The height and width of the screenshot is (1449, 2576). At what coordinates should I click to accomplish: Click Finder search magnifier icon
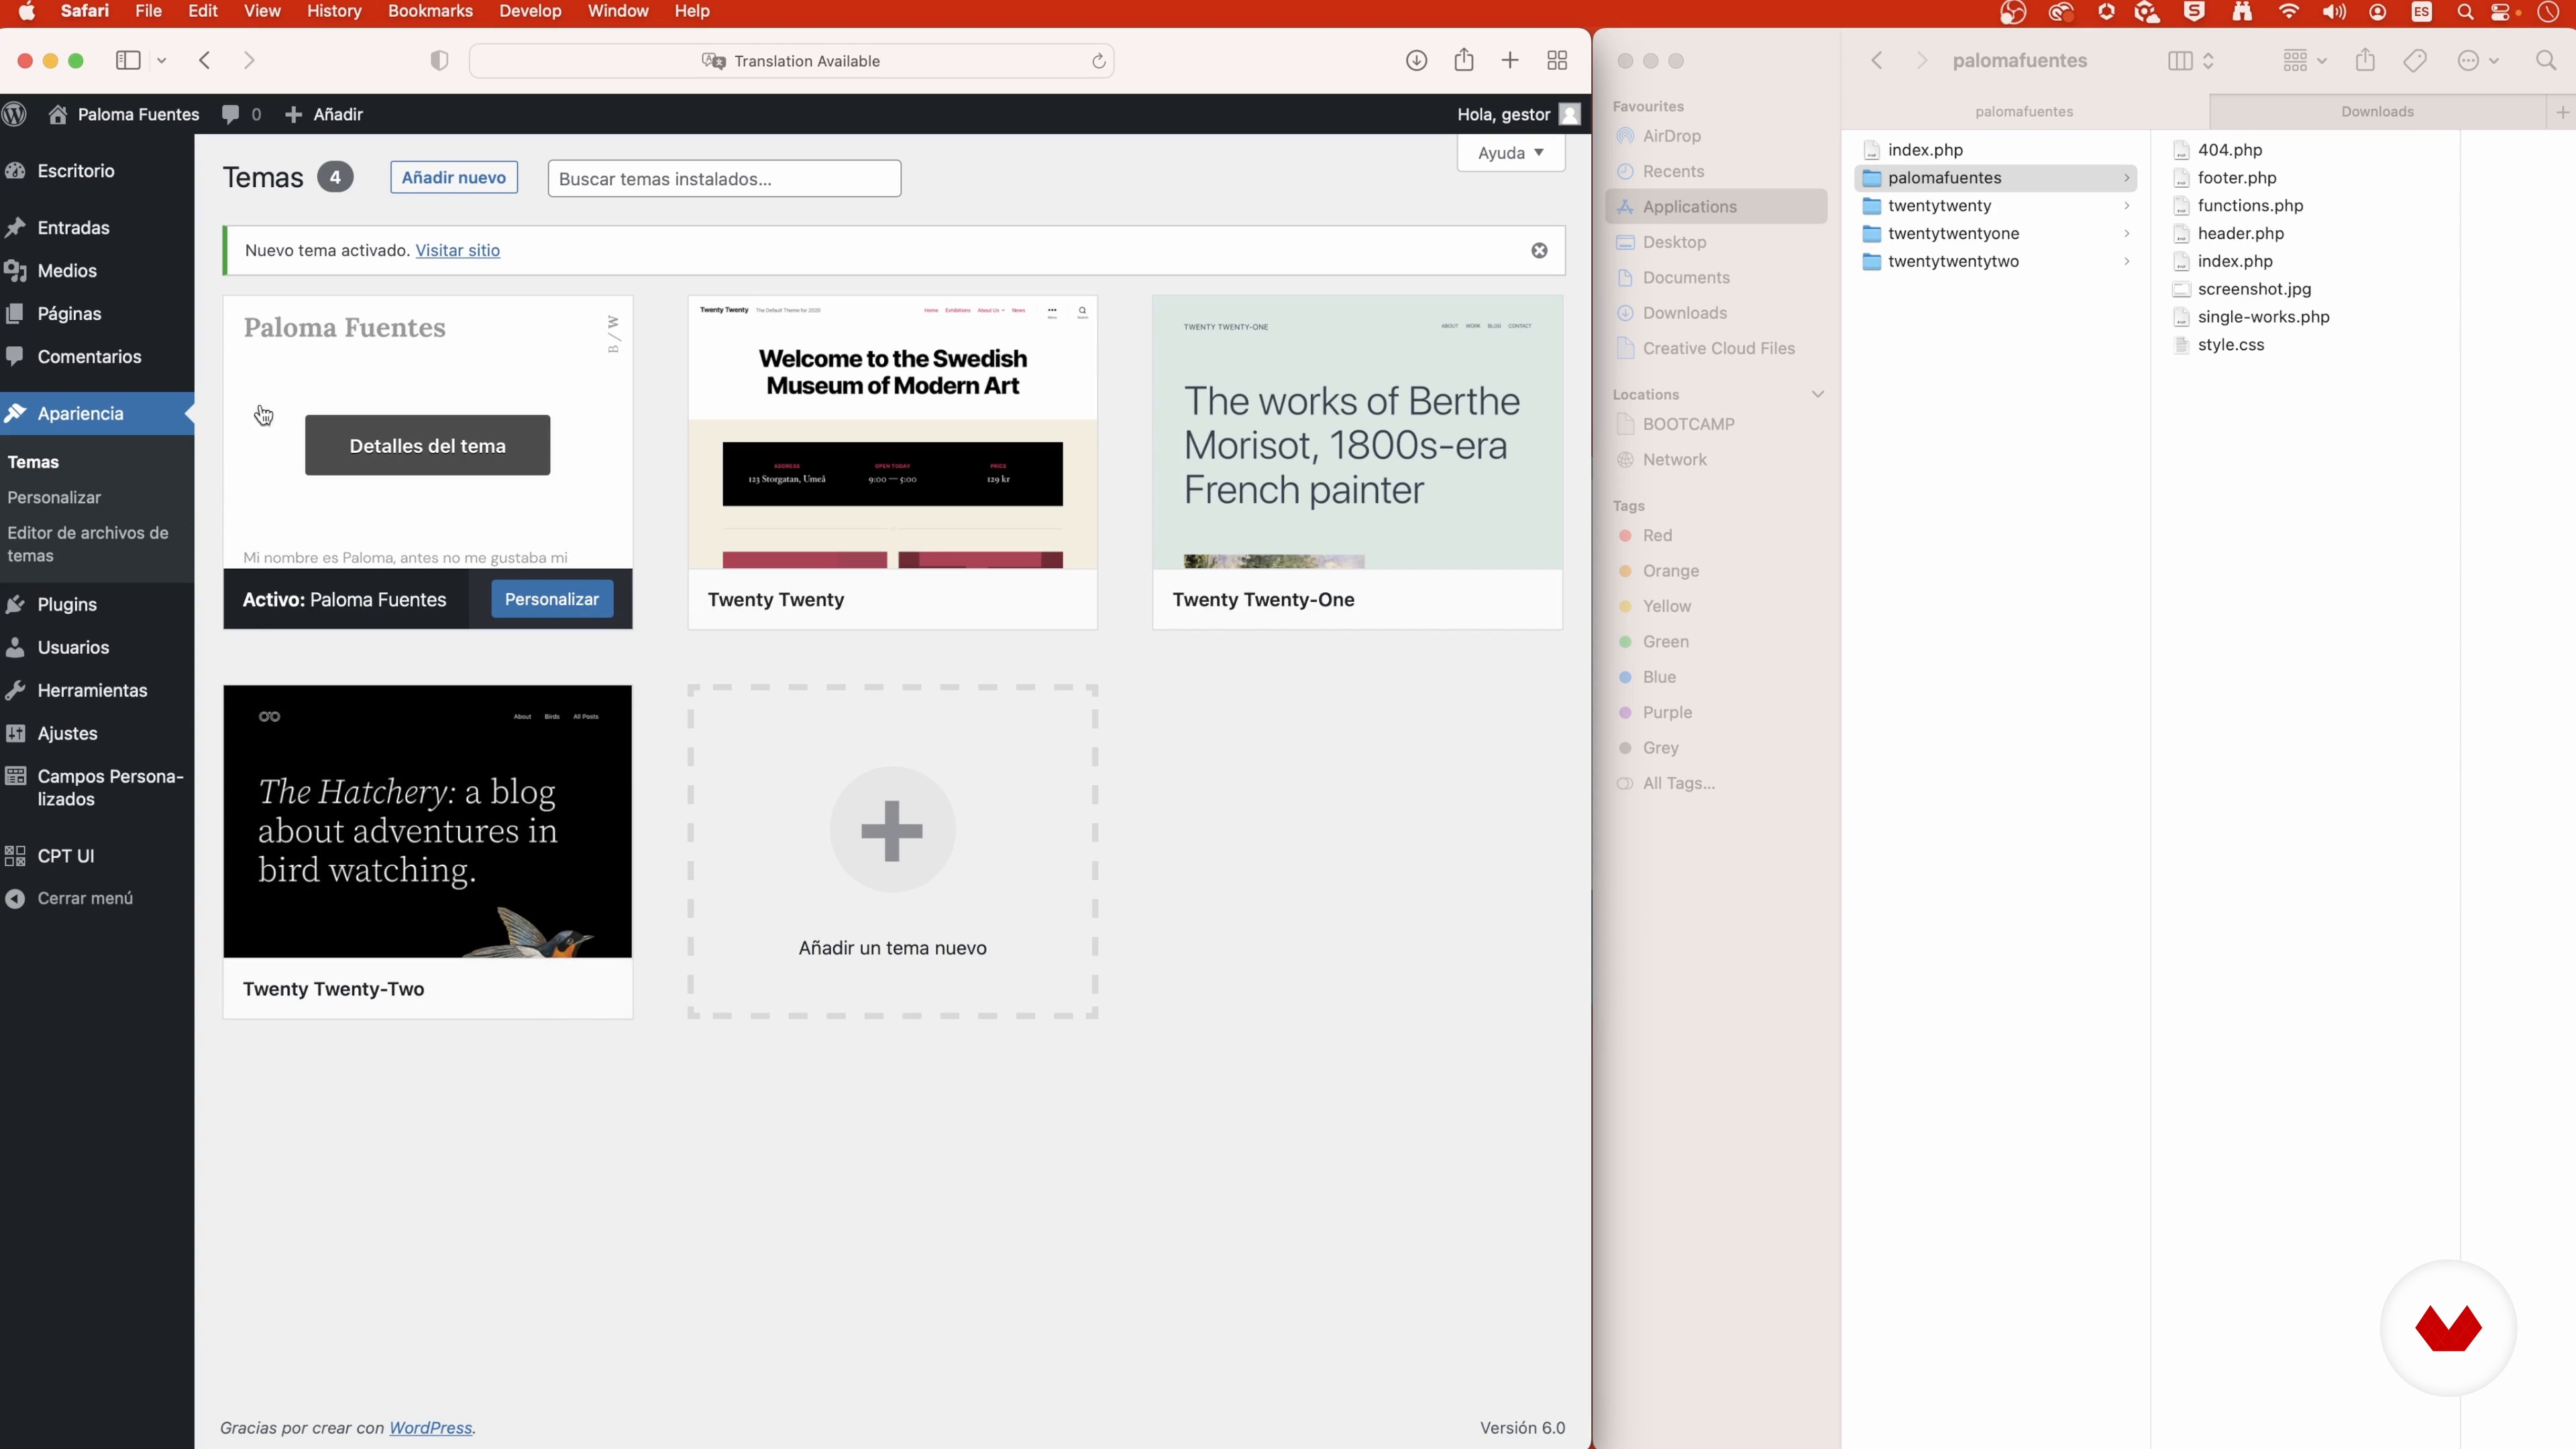coord(2546,61)
